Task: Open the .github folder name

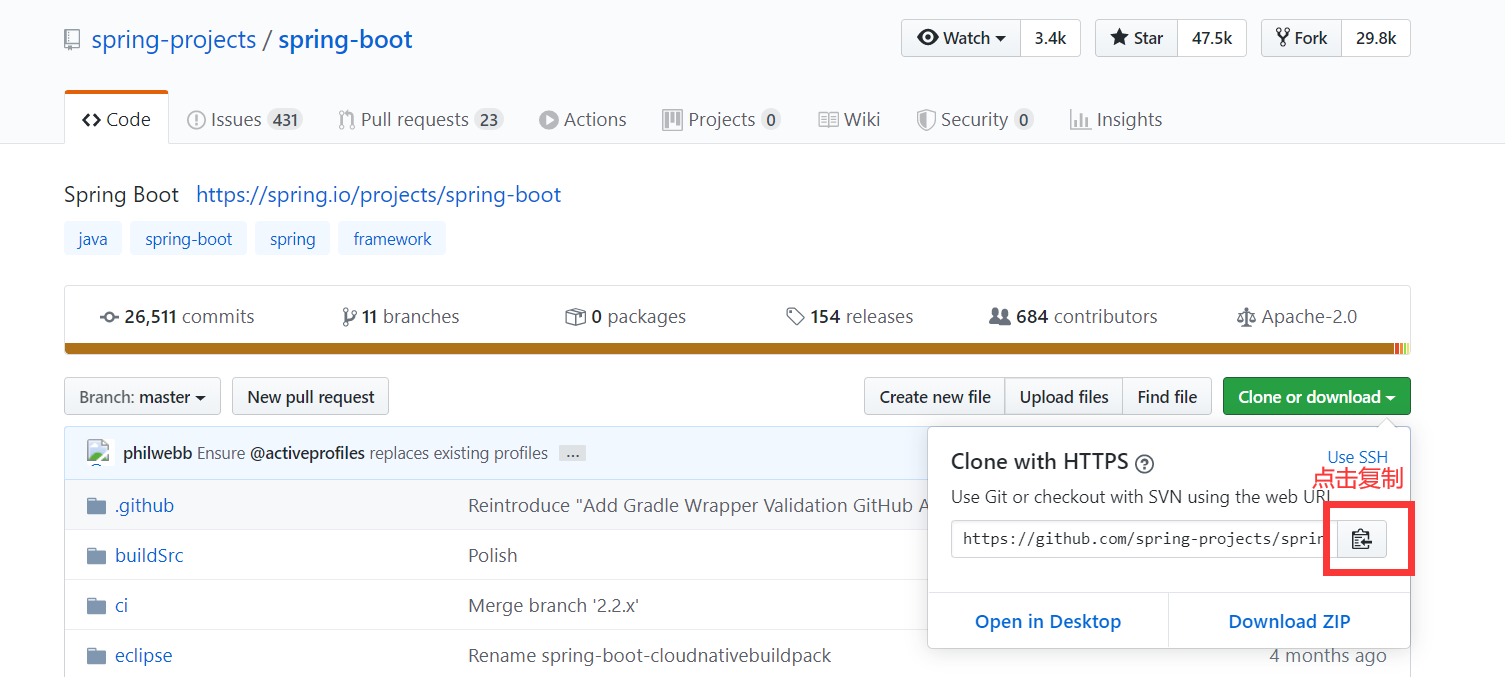Action: tap(144, 506)
